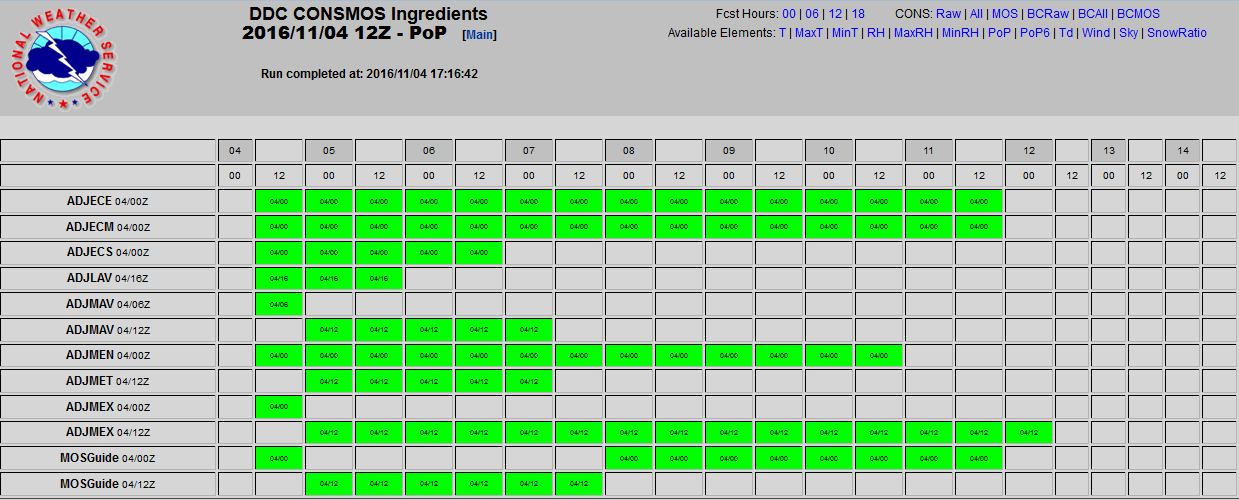Click first green cell in ADJMAV 04/06Z row

click(x=279, y=304)
